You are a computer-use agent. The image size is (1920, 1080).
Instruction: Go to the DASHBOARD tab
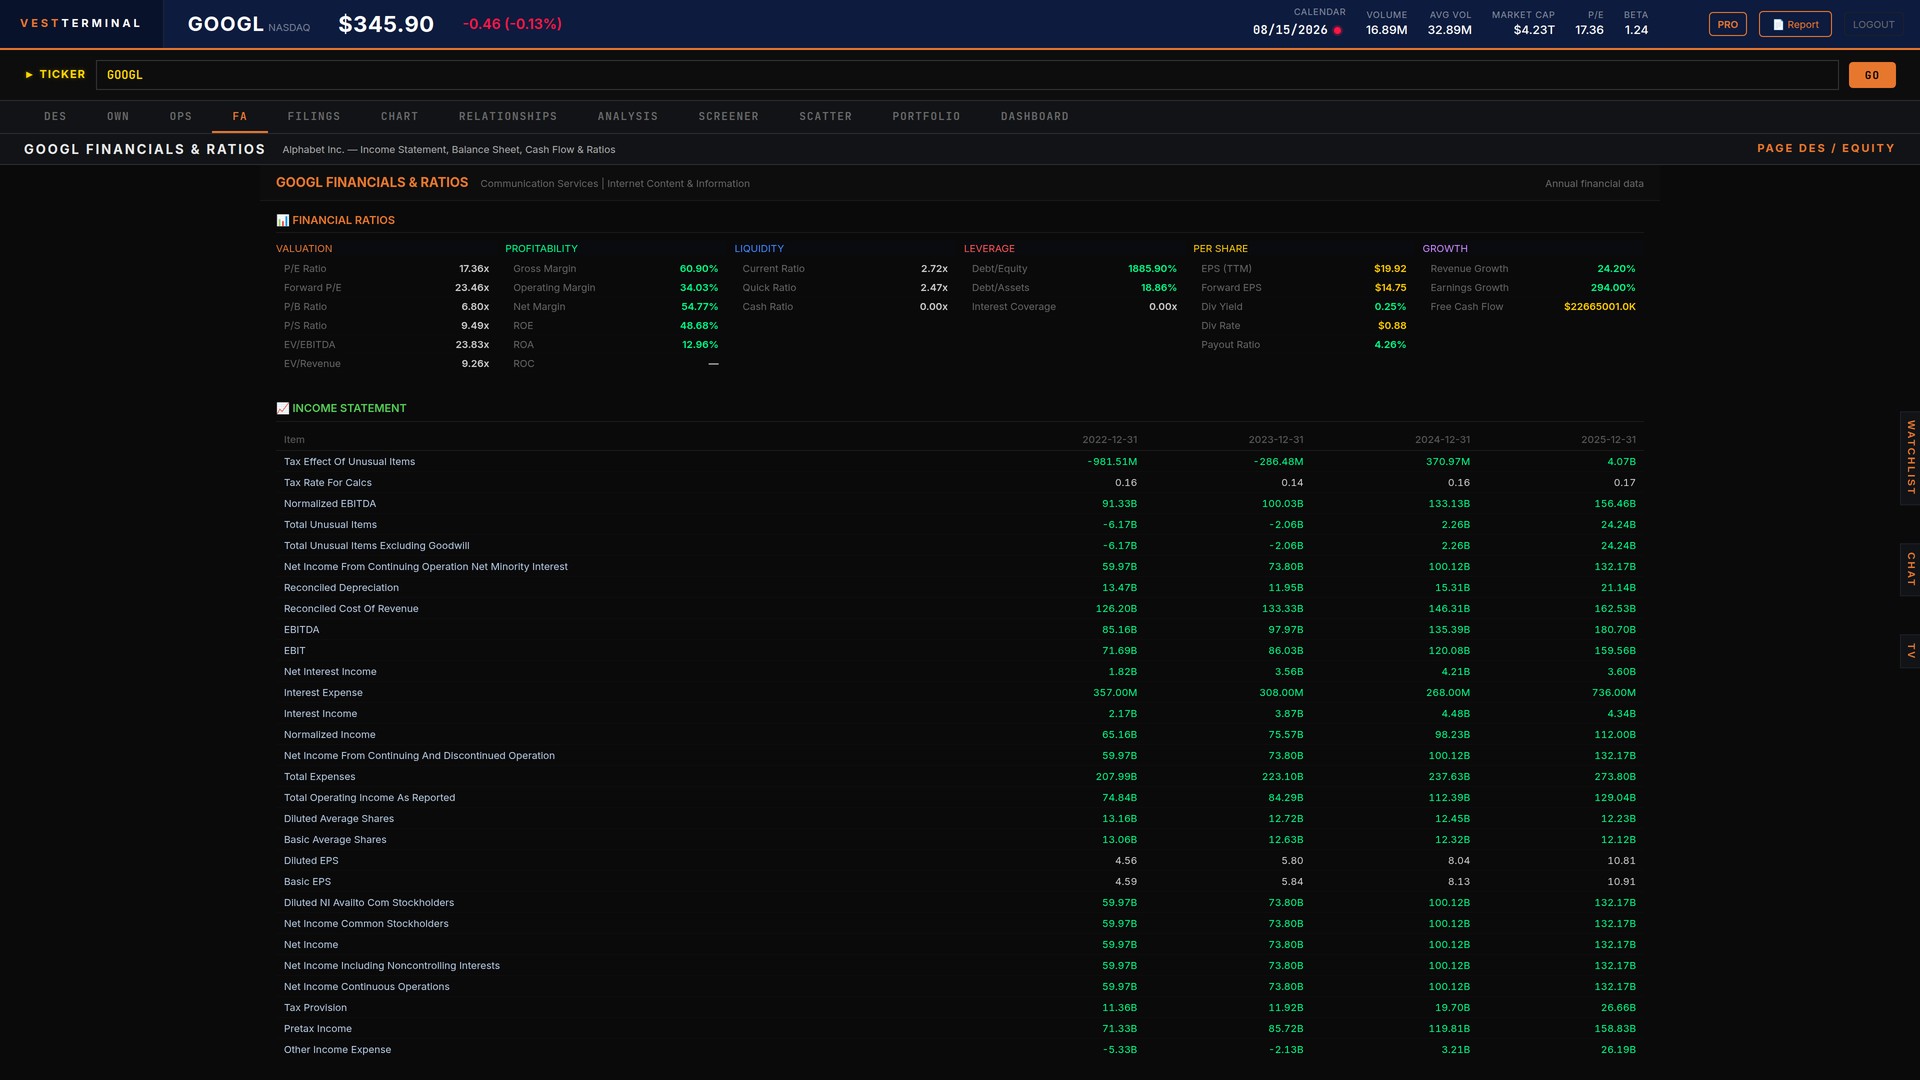(x=1035, y=117)
